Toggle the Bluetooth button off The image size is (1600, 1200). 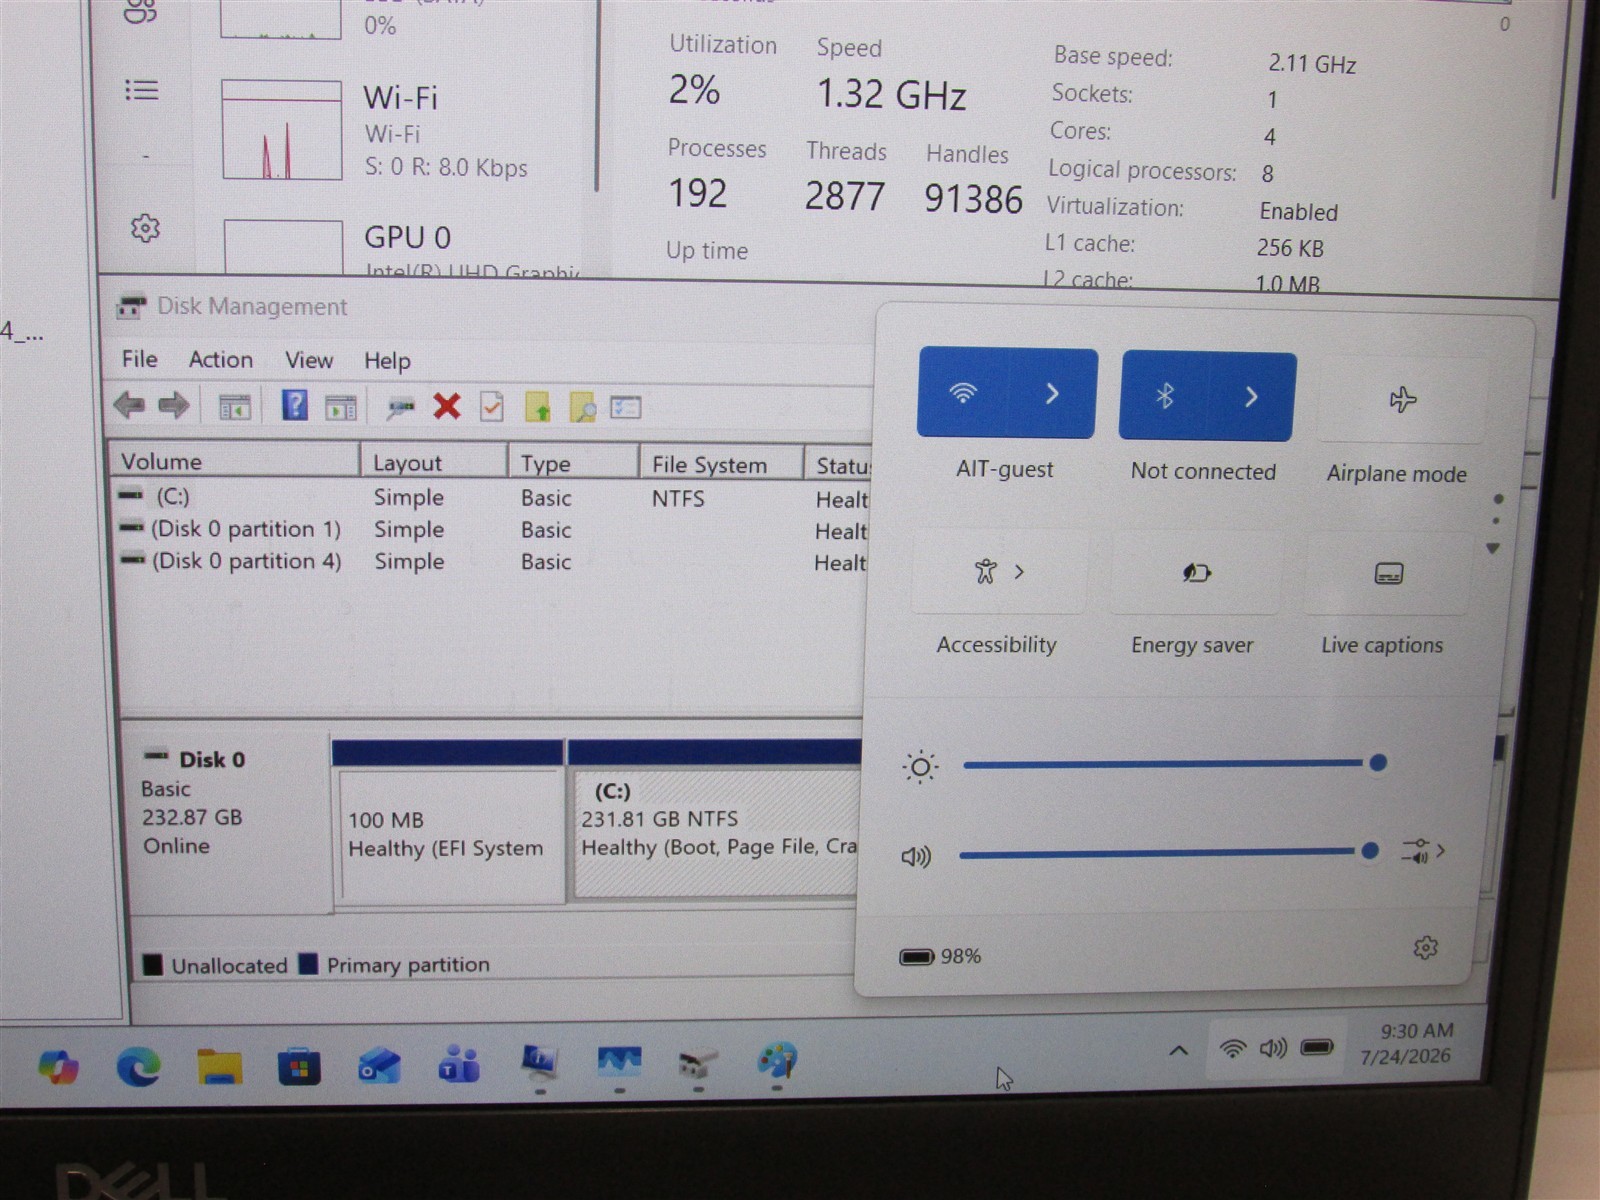(x=1166, y=396)
